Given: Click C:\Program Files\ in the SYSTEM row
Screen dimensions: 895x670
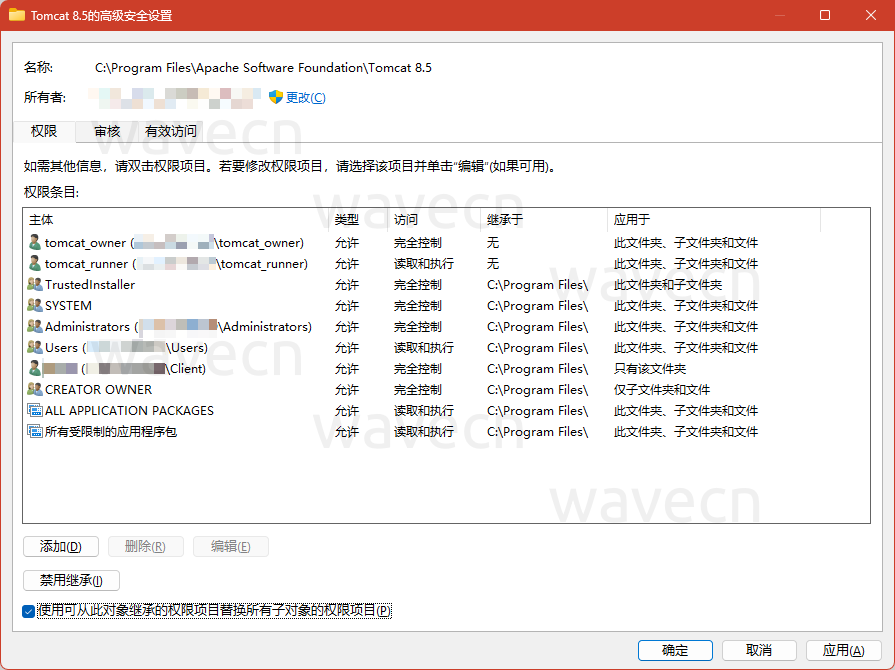Looking at the screenshot, I should pos(537,306).
